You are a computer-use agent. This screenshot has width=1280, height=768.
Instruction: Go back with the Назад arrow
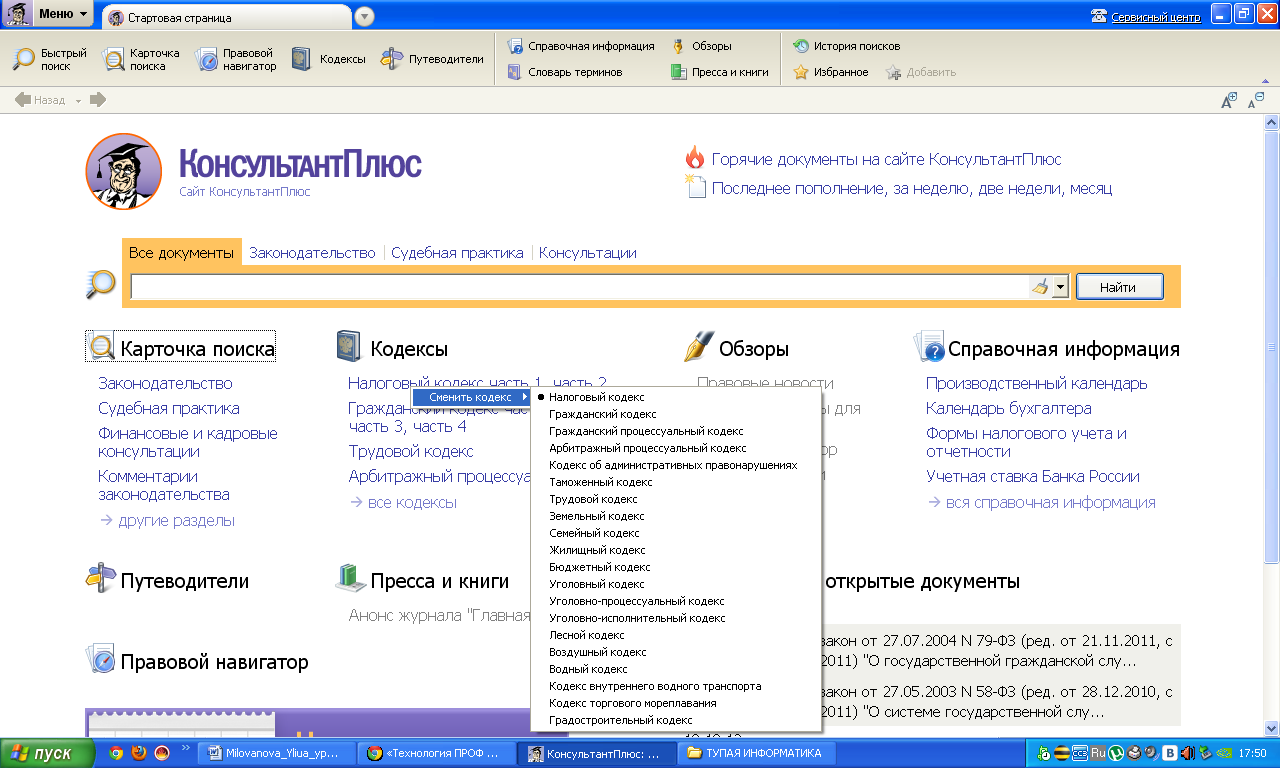click(x=40, y=100)
